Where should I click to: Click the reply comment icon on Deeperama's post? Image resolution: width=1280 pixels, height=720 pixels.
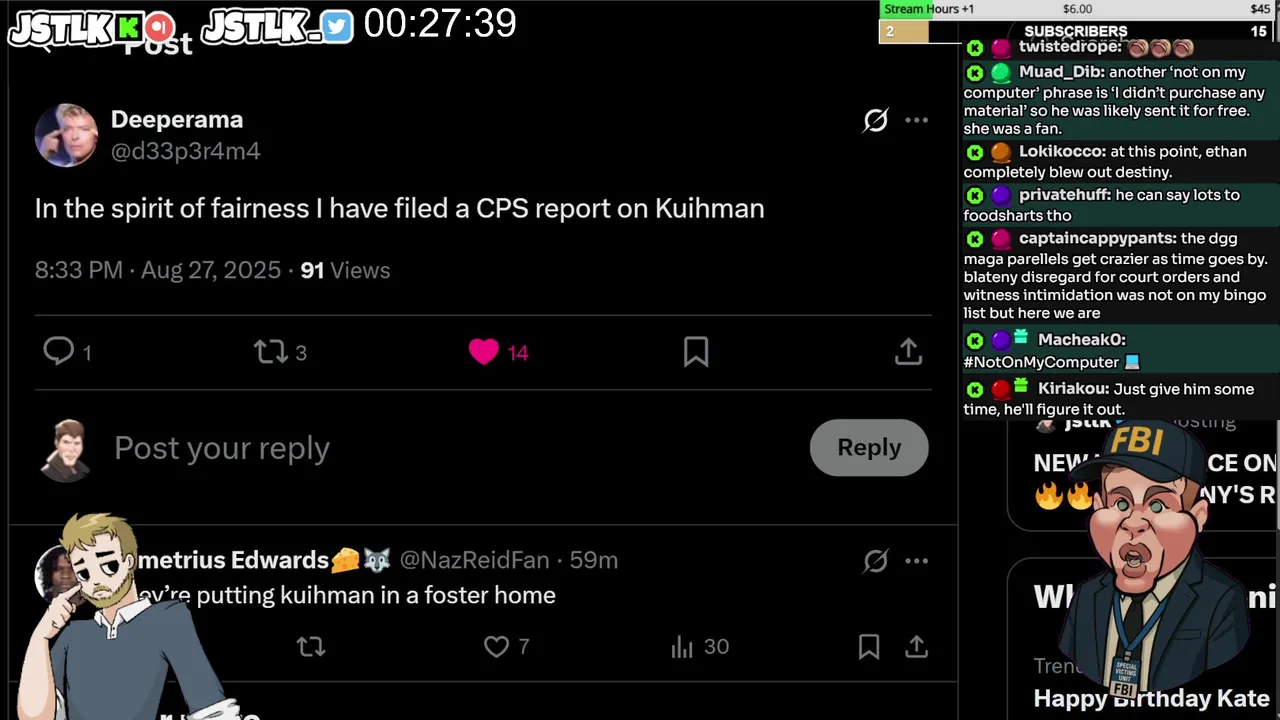click(x=59, y=351)
